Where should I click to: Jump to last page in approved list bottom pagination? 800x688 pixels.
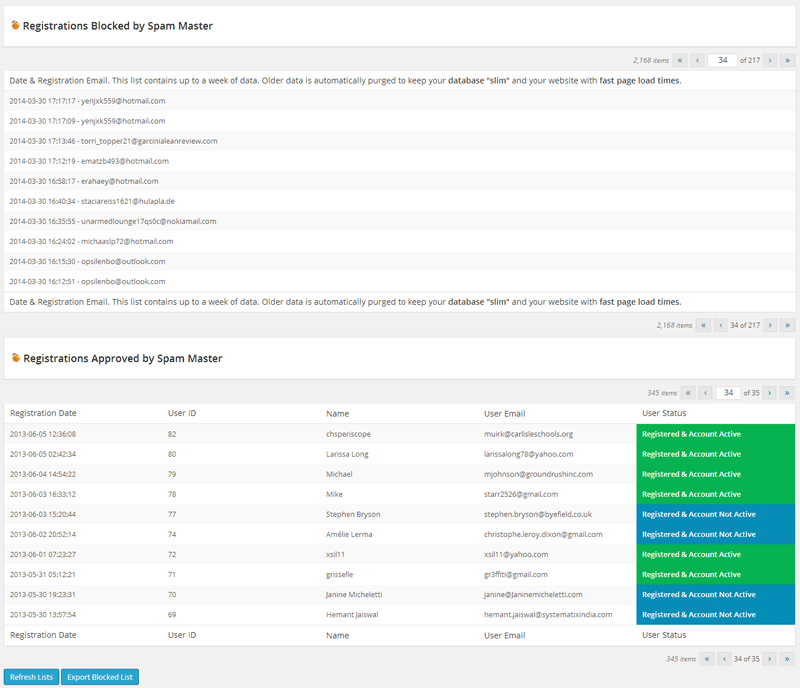(787, 659)
